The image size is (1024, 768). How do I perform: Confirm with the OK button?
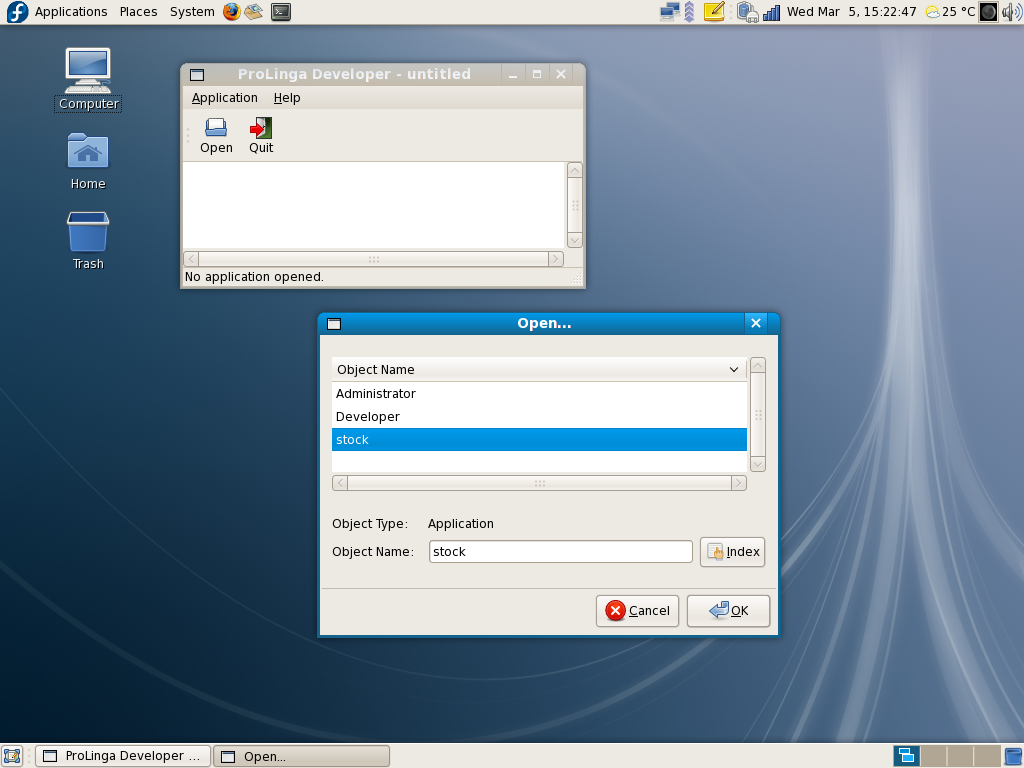point(728,611)
